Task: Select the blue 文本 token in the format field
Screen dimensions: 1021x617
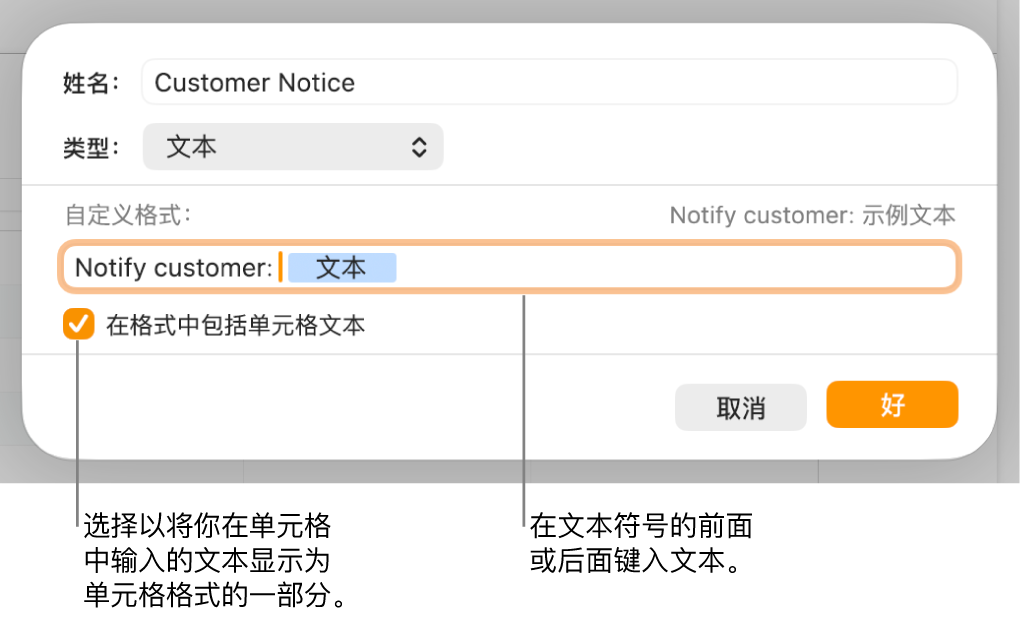Action: click(342, 267)
